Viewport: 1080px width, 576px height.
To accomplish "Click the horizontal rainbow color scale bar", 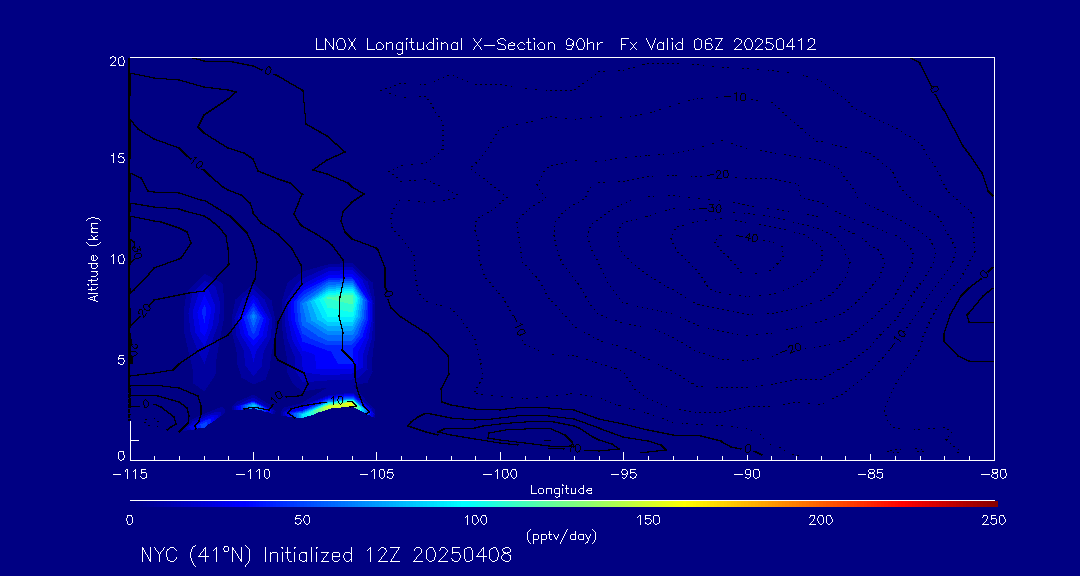I will [x=563, y=504].
